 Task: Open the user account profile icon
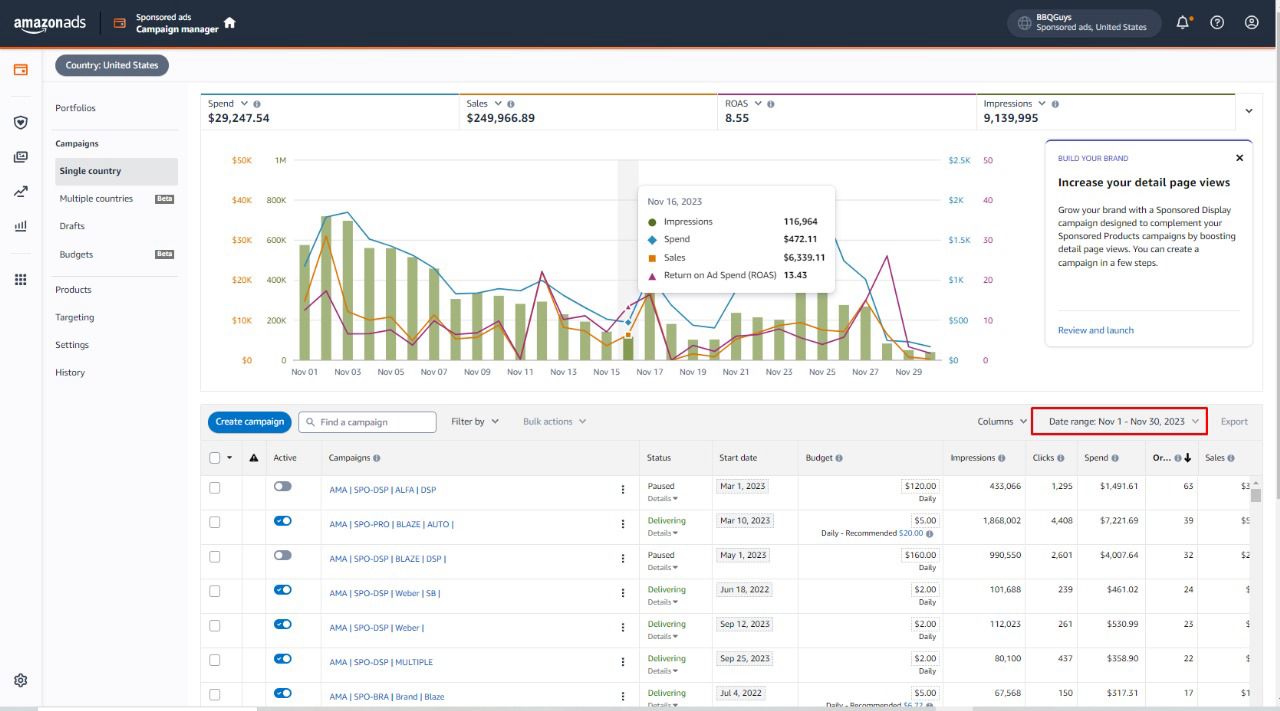1251,22
